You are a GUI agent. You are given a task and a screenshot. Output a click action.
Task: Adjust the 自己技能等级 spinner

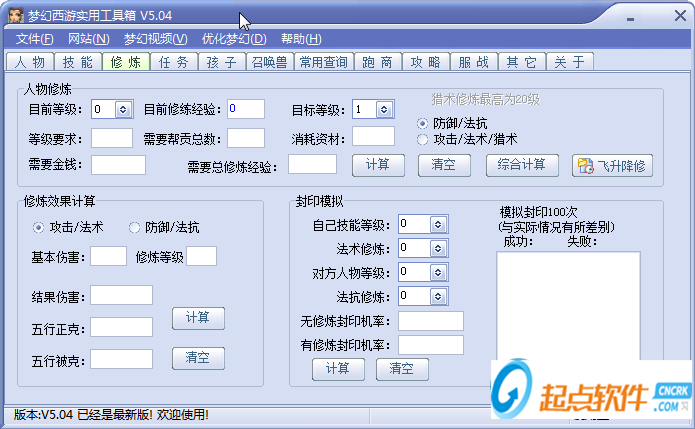(438, 224)
